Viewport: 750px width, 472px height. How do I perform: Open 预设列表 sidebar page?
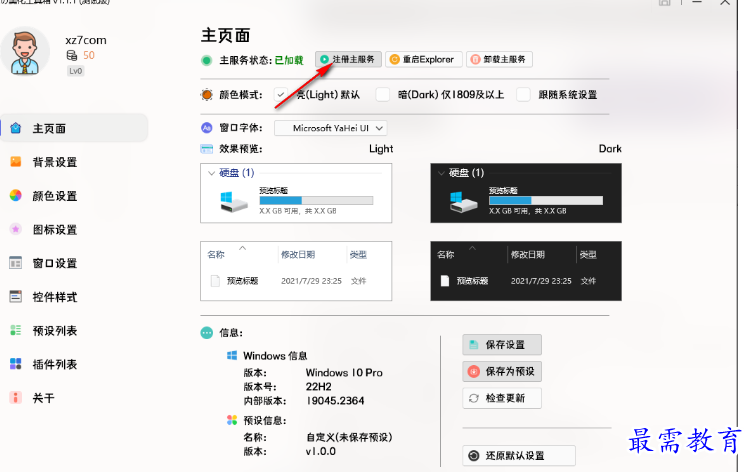(x=55, y=330)
